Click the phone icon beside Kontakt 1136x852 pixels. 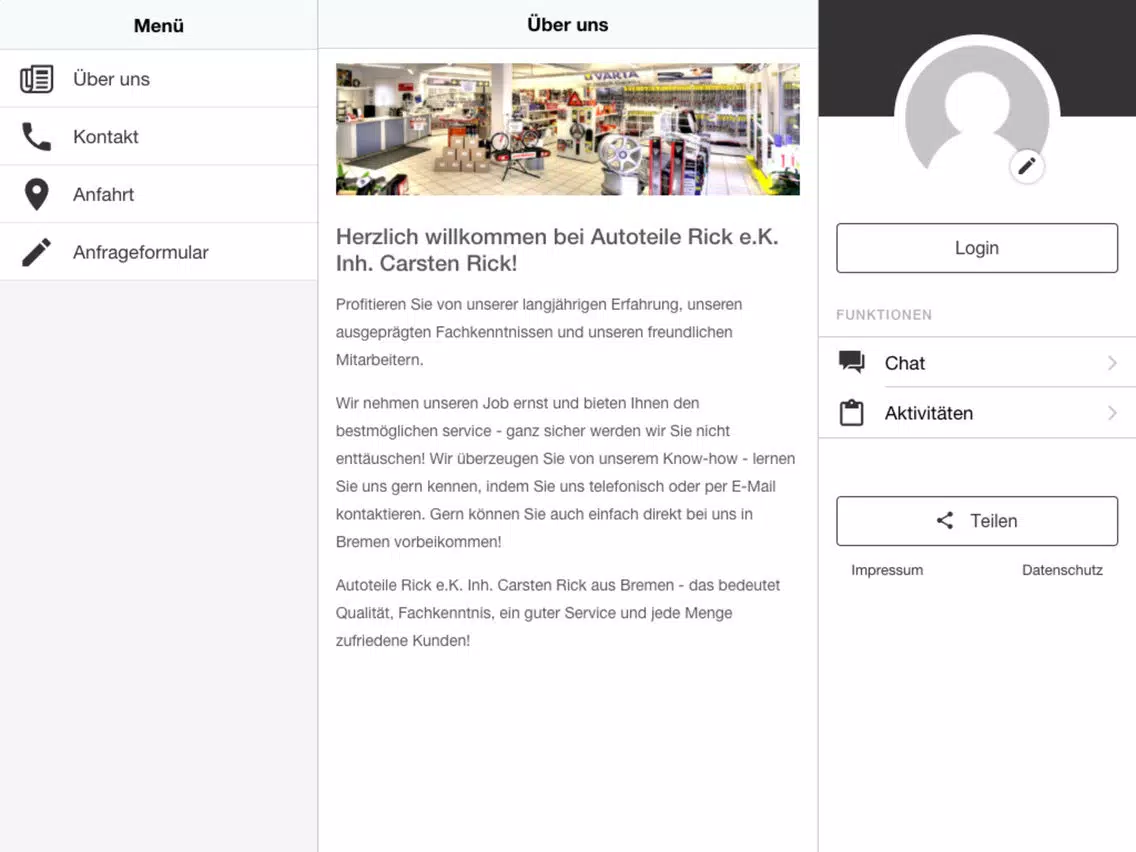(x=36, y=136)
